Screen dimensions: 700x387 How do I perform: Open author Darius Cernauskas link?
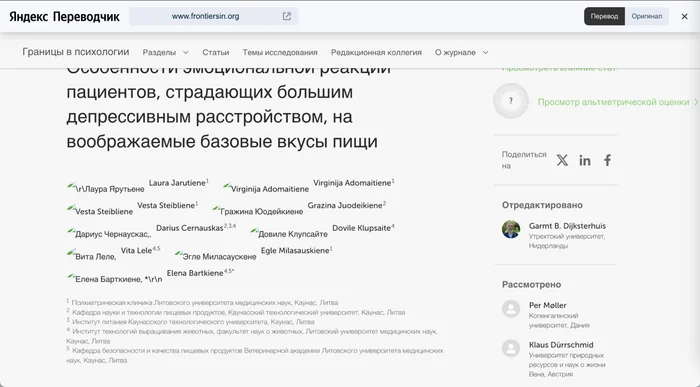click(x=190, y=228)
